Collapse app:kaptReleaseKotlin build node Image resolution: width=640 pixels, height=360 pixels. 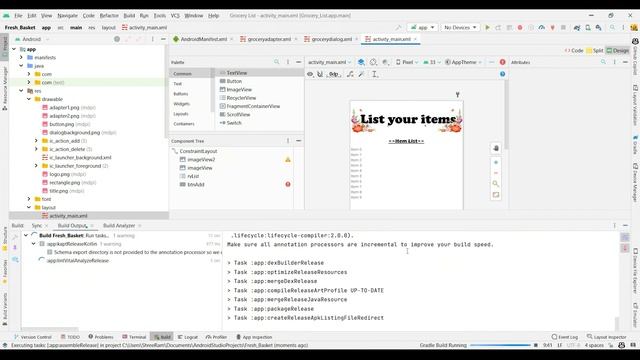[x=34, y=244]
